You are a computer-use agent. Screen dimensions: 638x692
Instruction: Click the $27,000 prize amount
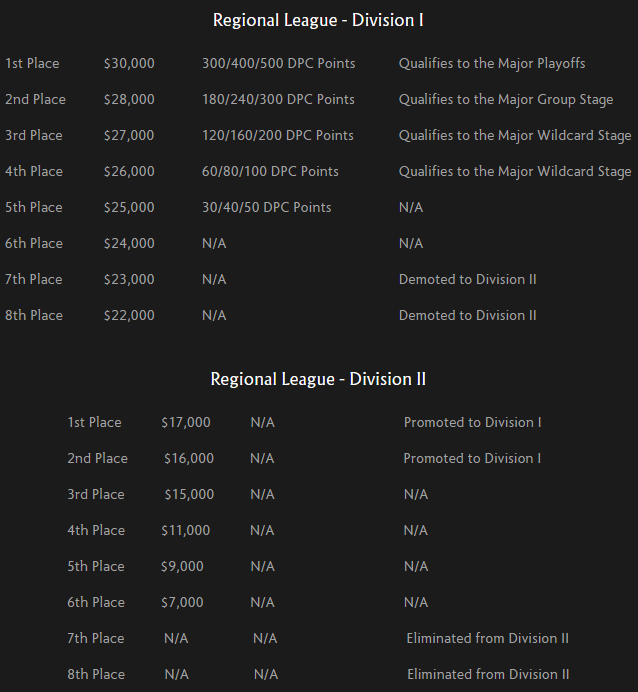(x=129, y=135)
